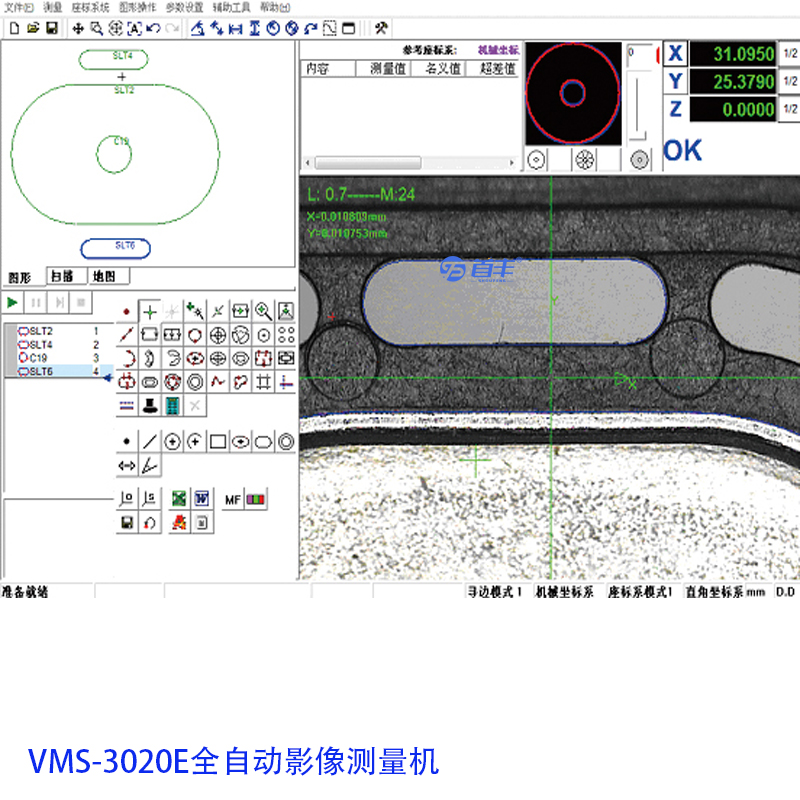Choose the rectangle drawing tool
Image resolution: width=800 pixels, height=800 pixels.
tap(218, 441)
